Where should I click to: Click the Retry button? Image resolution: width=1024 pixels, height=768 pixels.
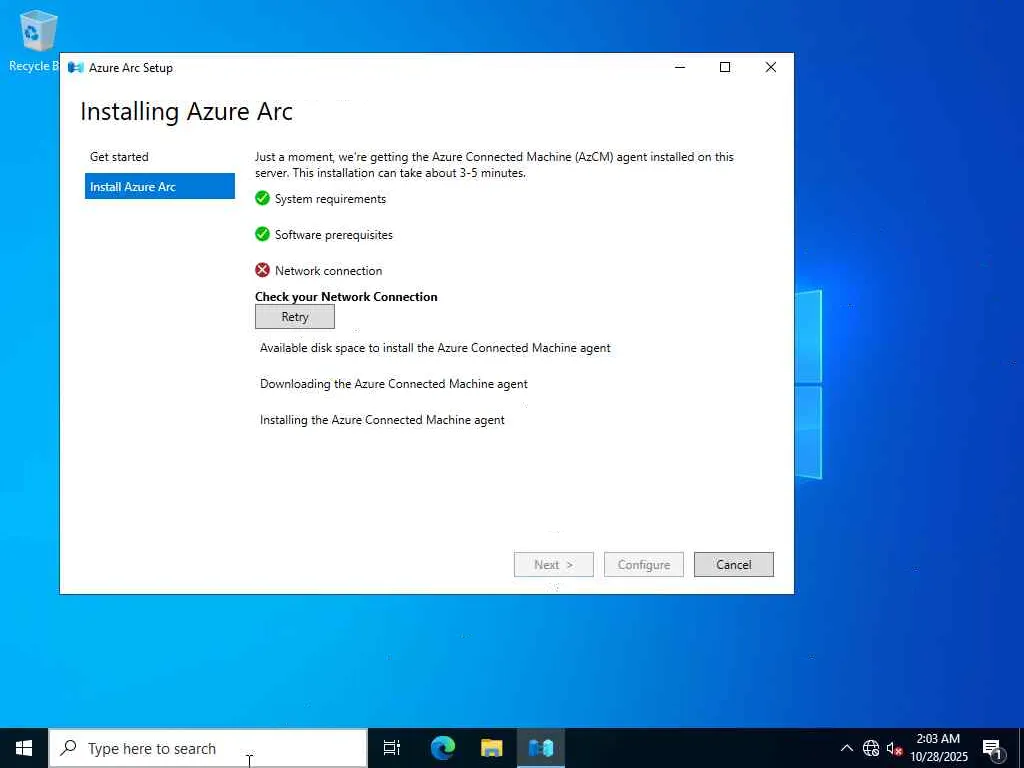click(295, 317)
